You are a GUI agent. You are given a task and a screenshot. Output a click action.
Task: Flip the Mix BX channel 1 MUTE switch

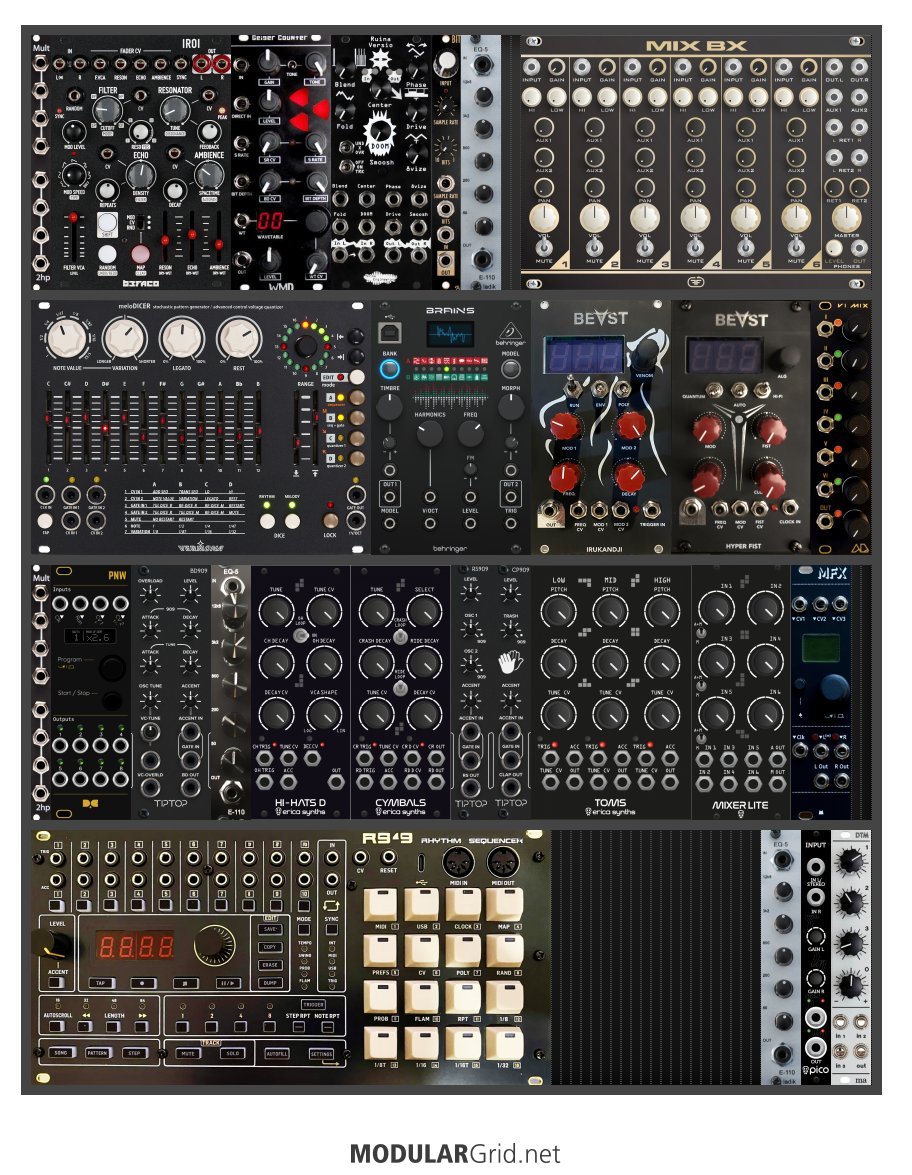544,247
